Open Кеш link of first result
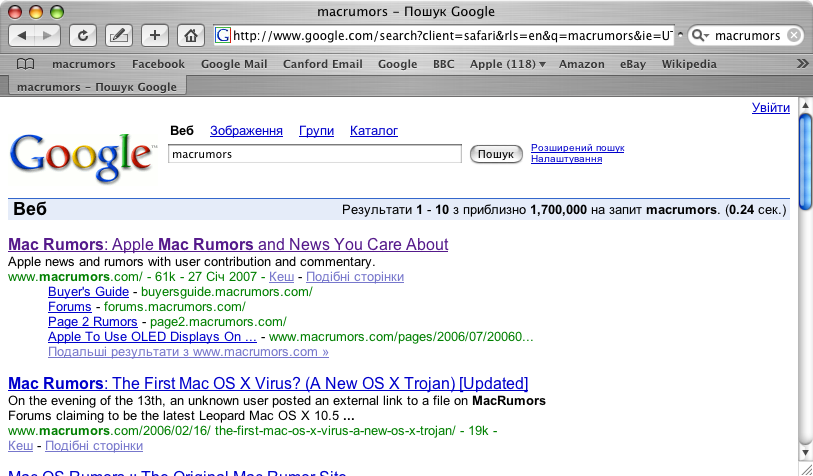Viewport: 813px width, 476px height. (x=282, y=277)
